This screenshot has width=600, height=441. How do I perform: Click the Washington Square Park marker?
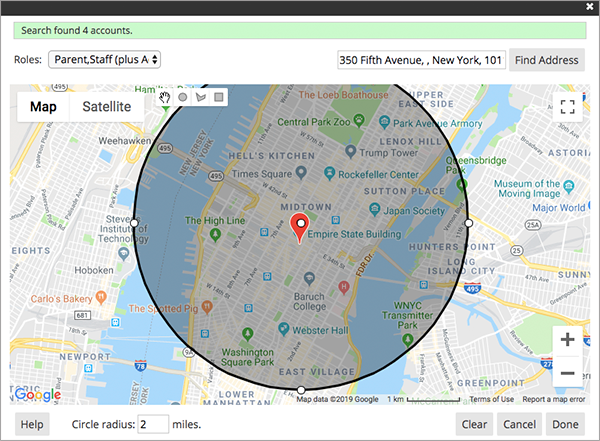pyautogui.click(x=248, y=334)
